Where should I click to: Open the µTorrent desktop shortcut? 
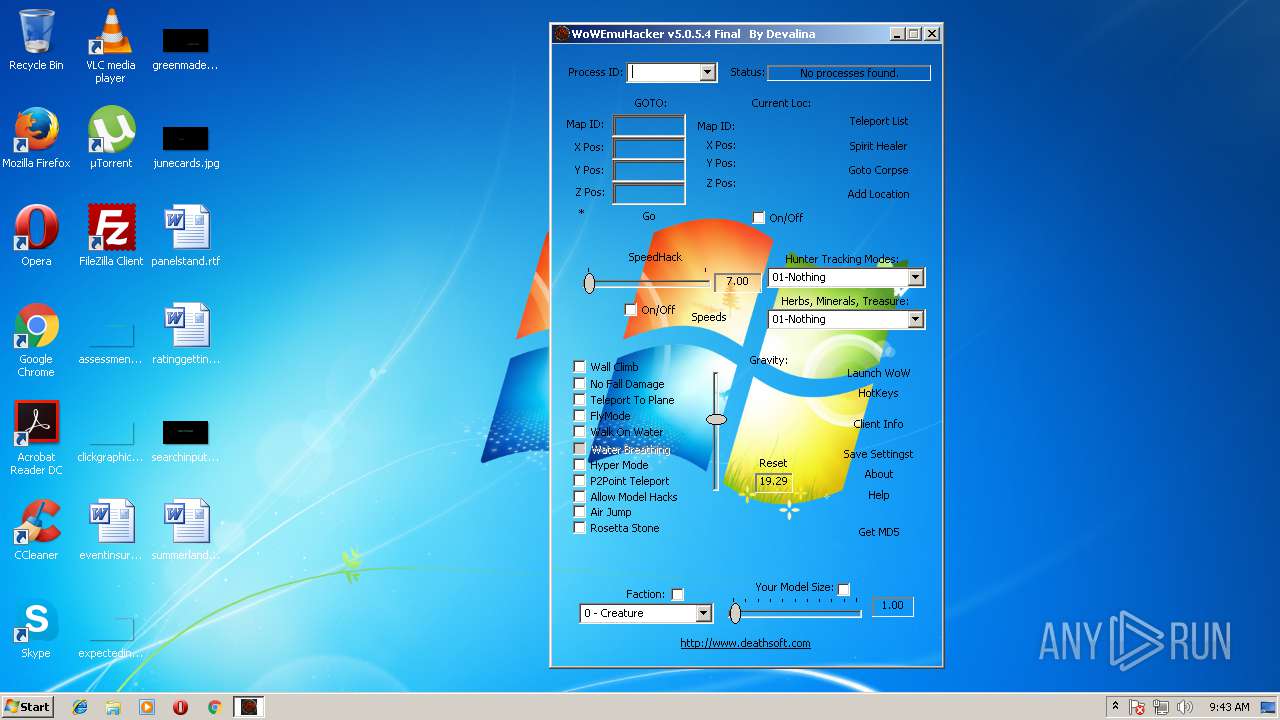pyautogui.click(x=110, y=138)
